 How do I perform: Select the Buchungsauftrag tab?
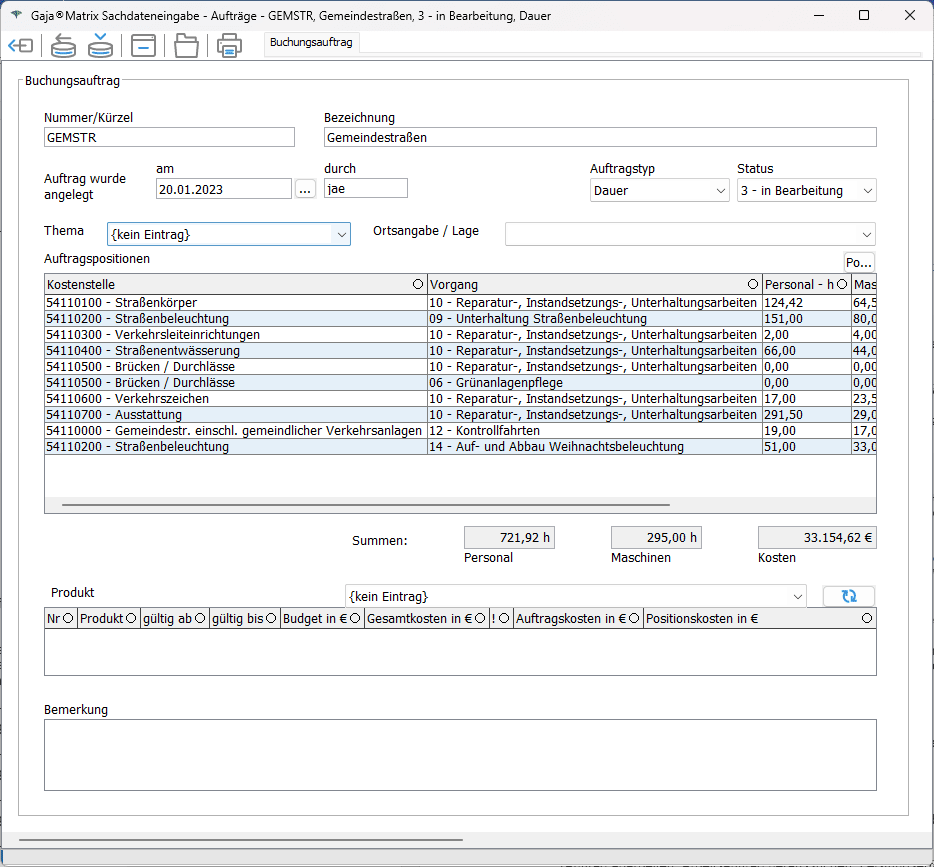coord(311,43)
